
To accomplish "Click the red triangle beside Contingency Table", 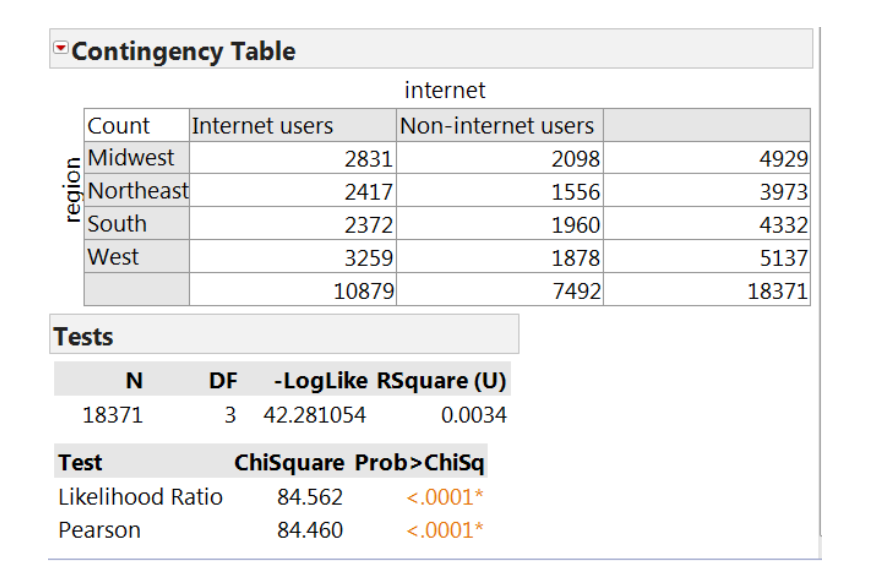I will click(60, 48).
